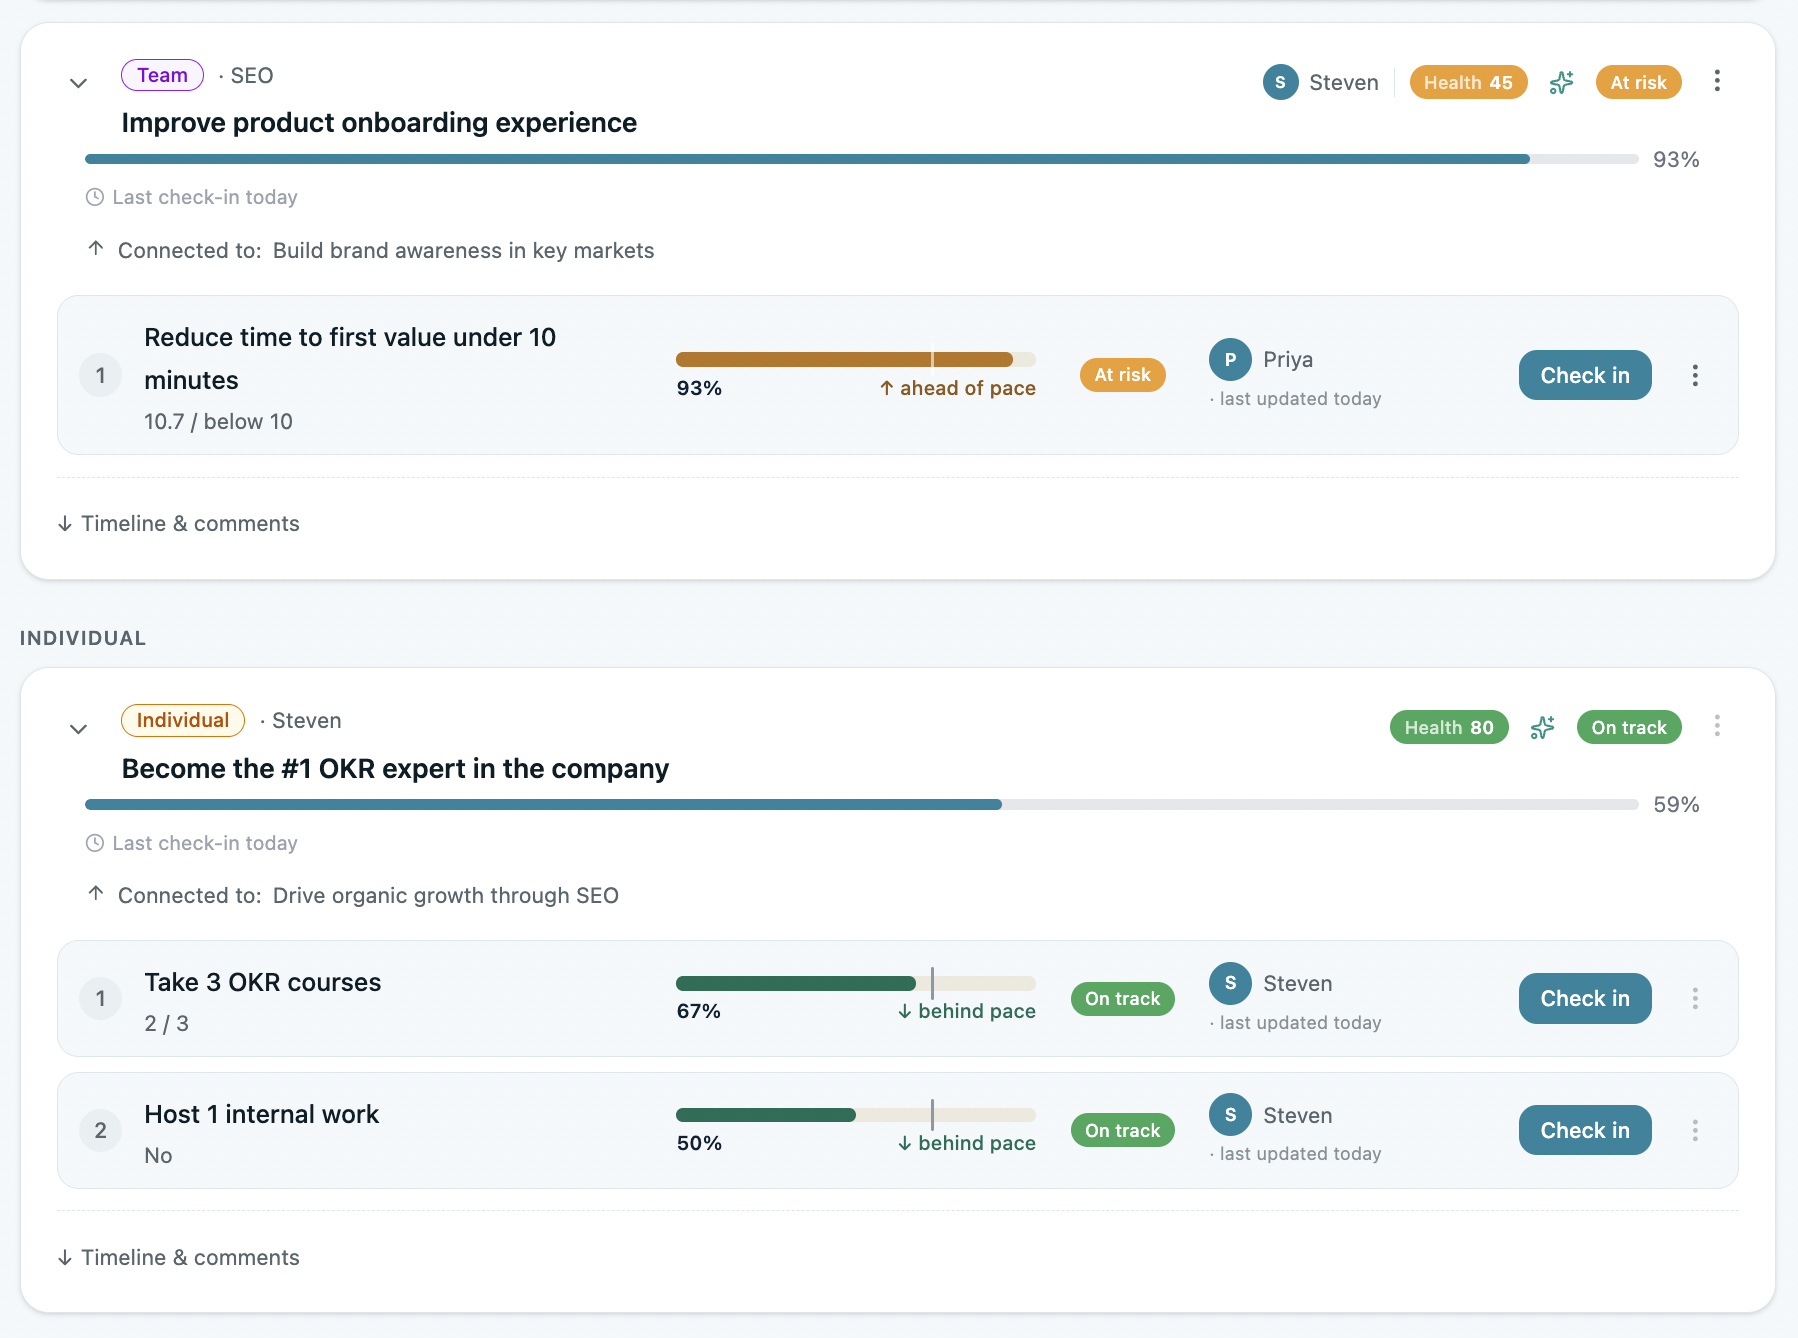Open the three-dot menu for the onboarding objective
The height and width of the screenshot is (1338, 1798).
point(1717,81)
